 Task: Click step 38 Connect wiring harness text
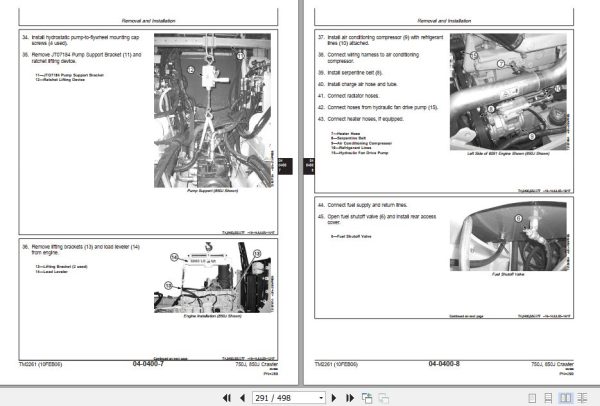(368, 58)
